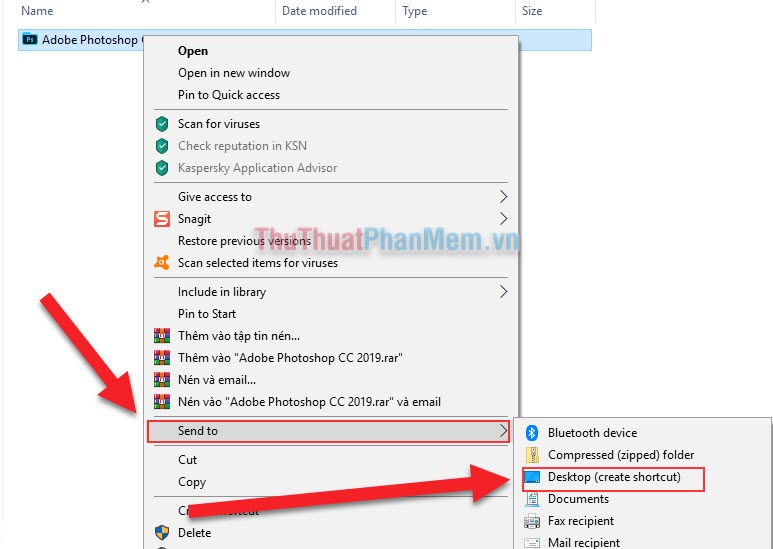Click the Mail recipient envelope icon
The image size is (773, 549).
[x=532, y=543]
